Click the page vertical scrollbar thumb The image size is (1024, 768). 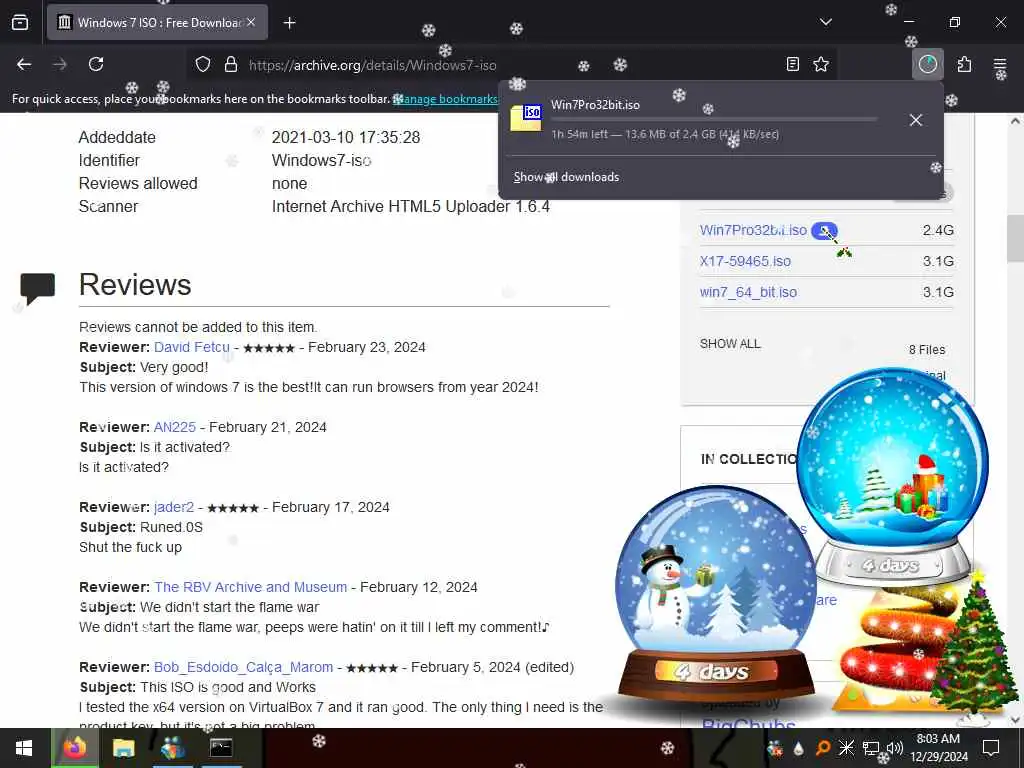point(1015,238)
